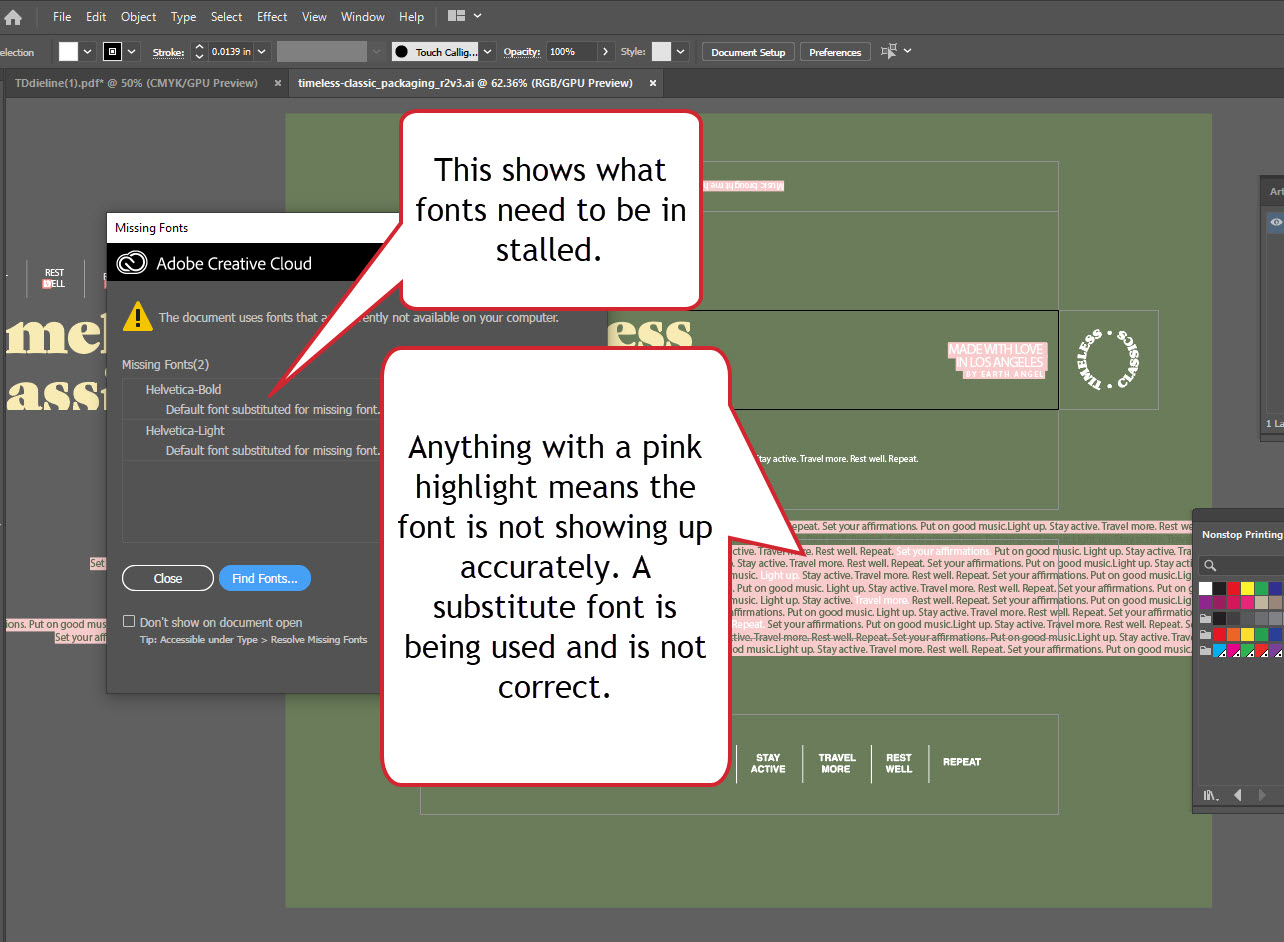Click the Home icon in the menu bar
This screenshot has width=1284, height=942.
(13, 17)
